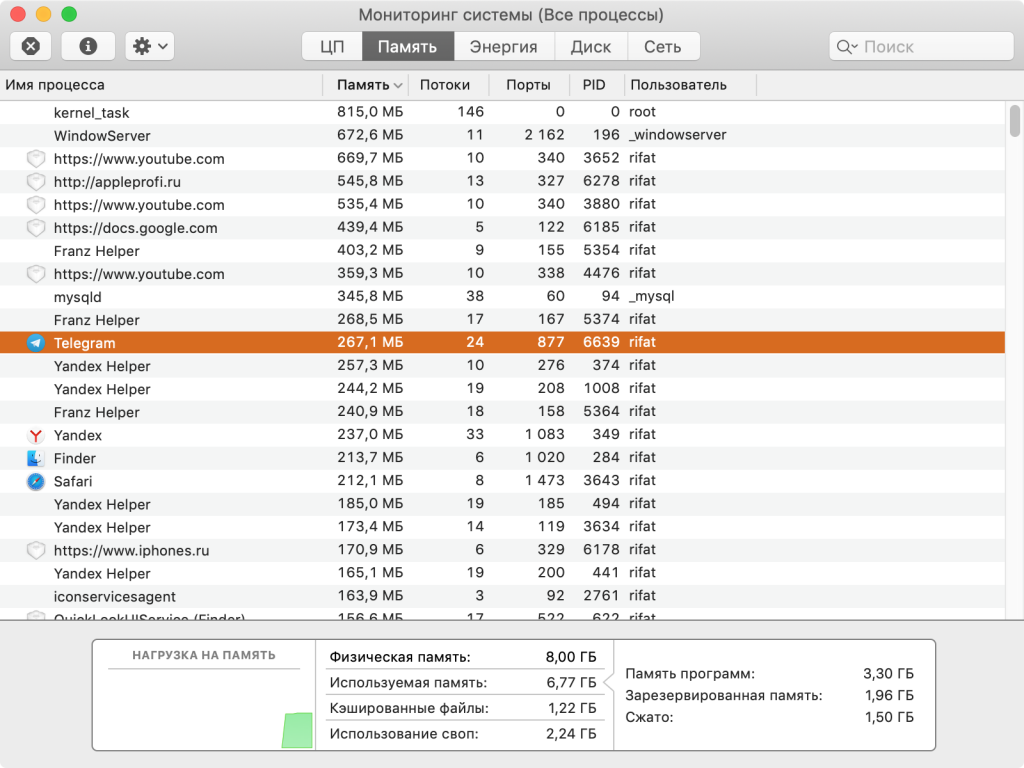The image size is (1024, 768).
Task: Click the Finder icon in process list
Action: pyautogui.click(x=35, y=458)
